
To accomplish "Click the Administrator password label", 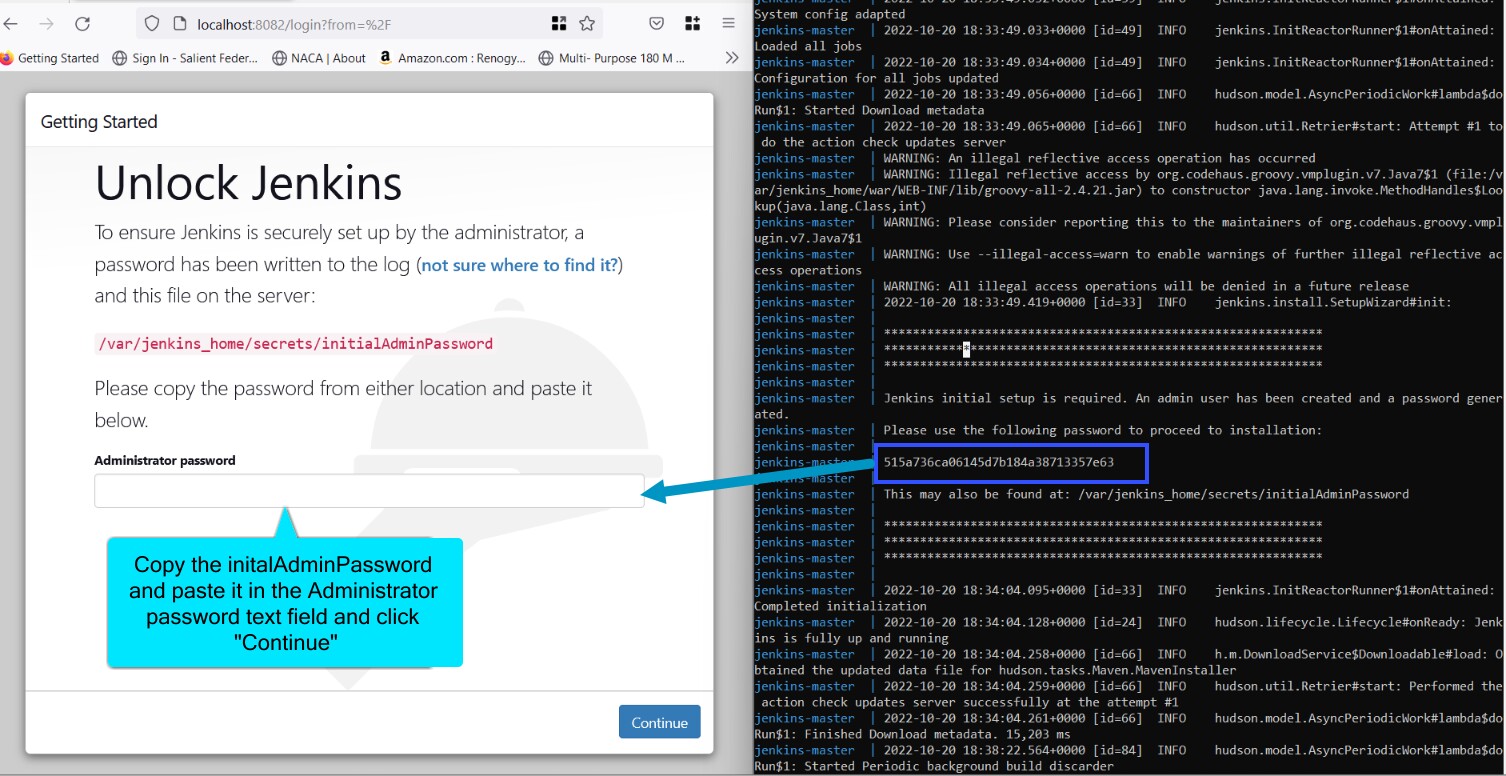I will 165,461.
